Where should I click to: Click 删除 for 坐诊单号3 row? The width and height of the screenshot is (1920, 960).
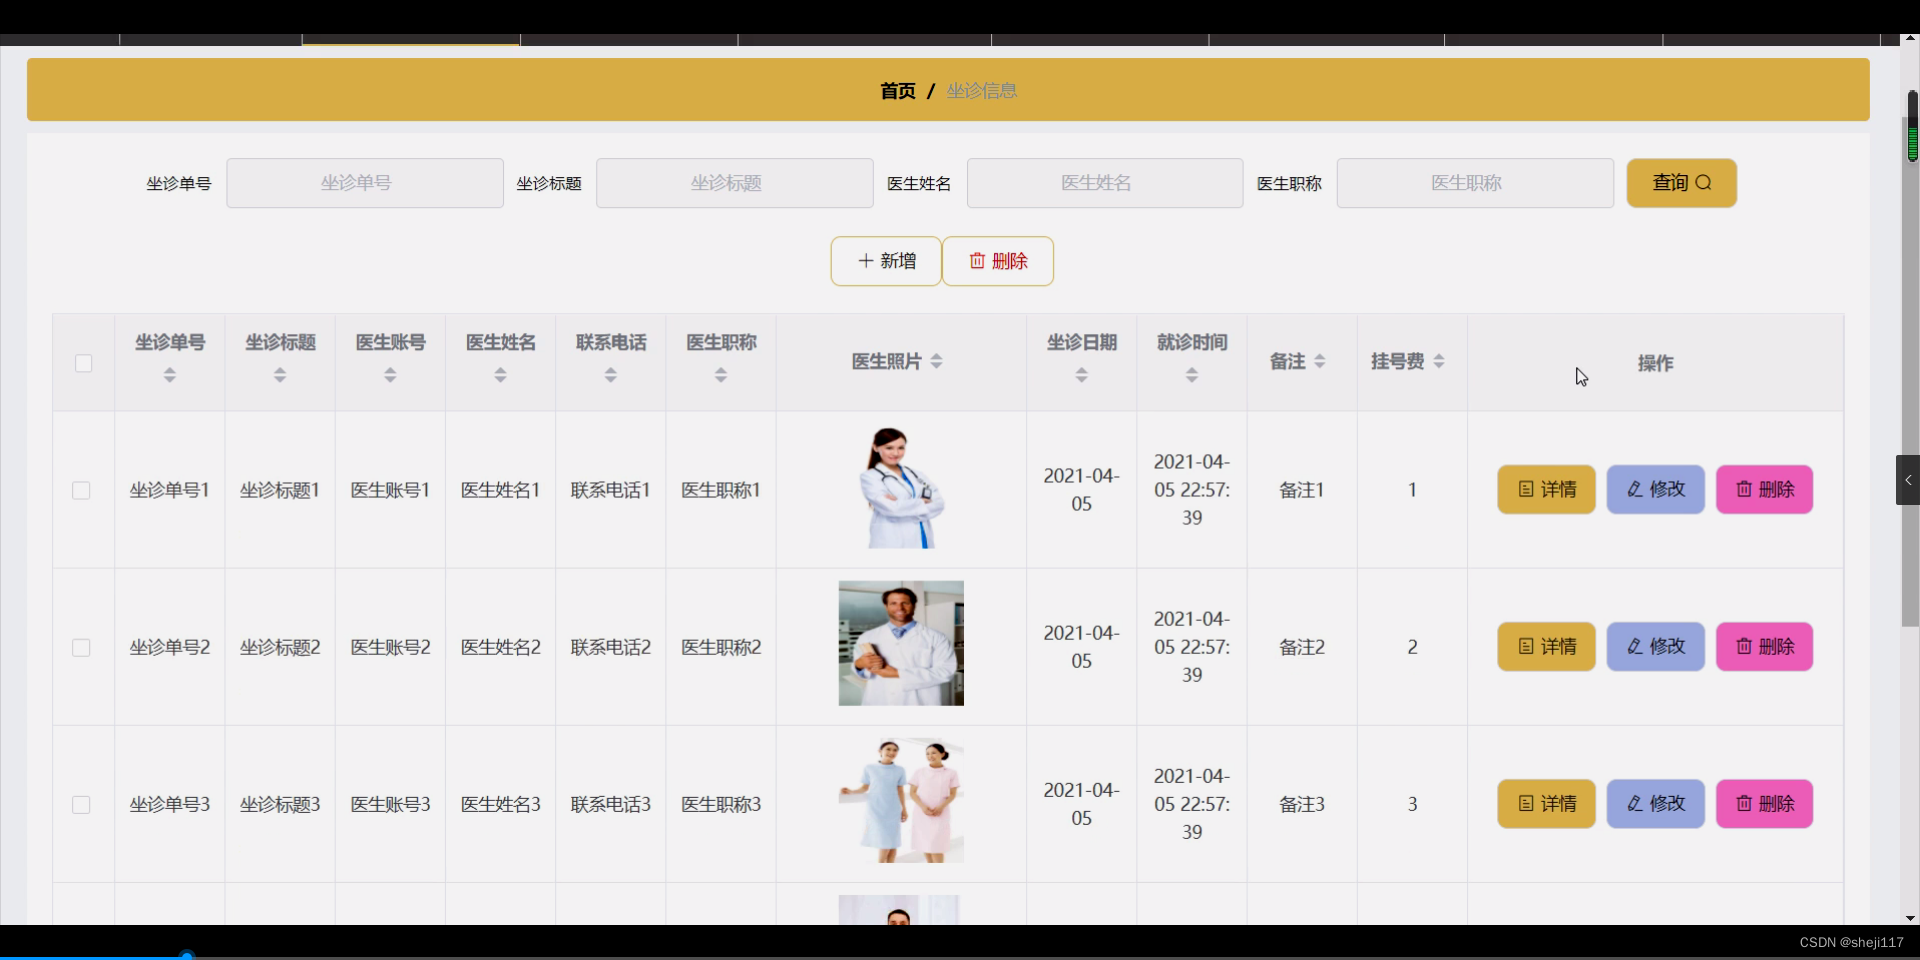click(x=1764, y=803)
